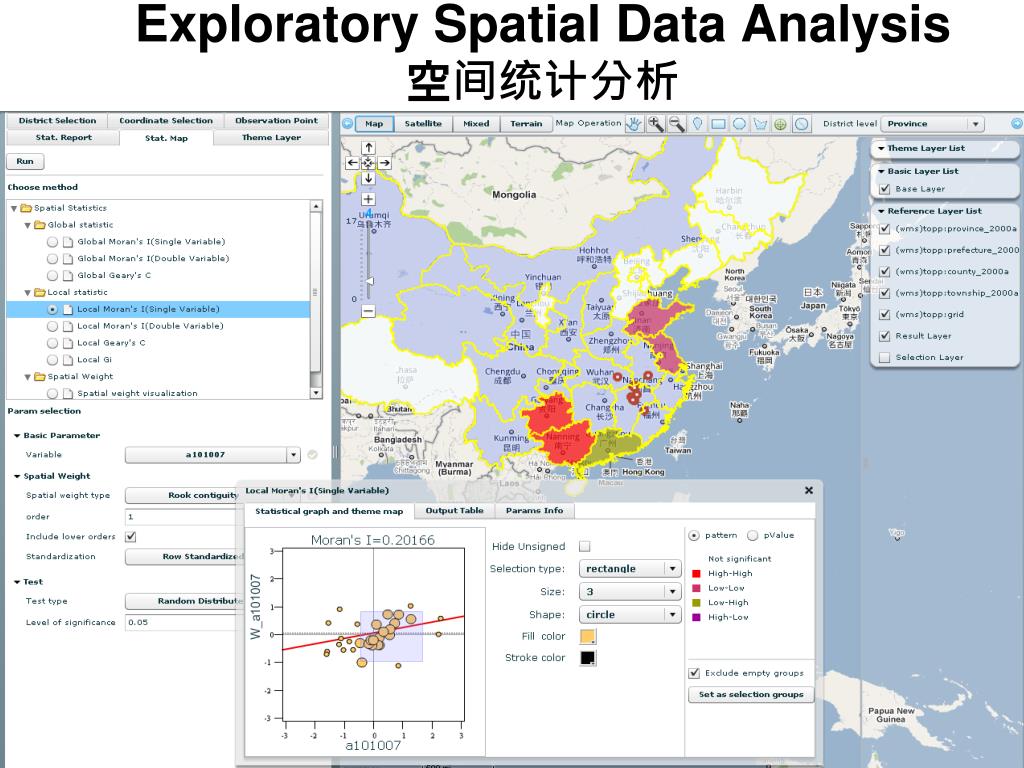Click the green globe full-extent tool
The height and width of the screenshot is (768, 1024).
[780, 123]
